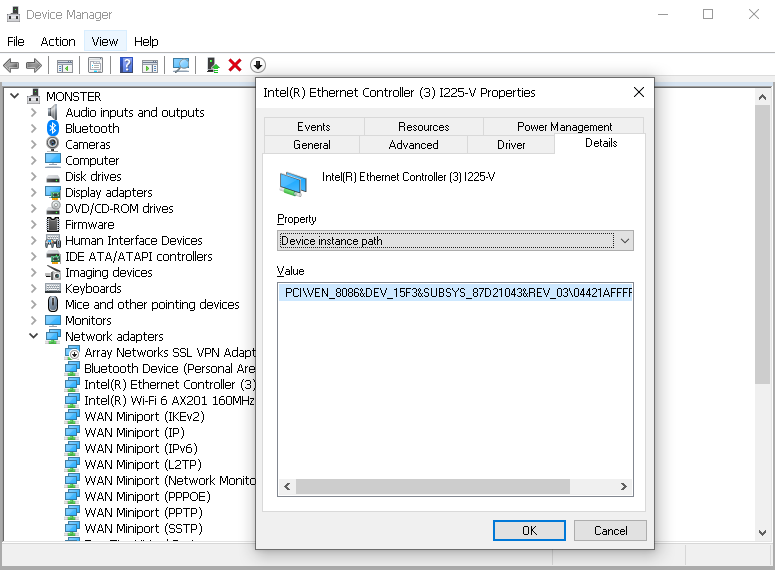The width and height of the screenshot is (775, 570).
Task: Open the File menu
Action: 16,42
